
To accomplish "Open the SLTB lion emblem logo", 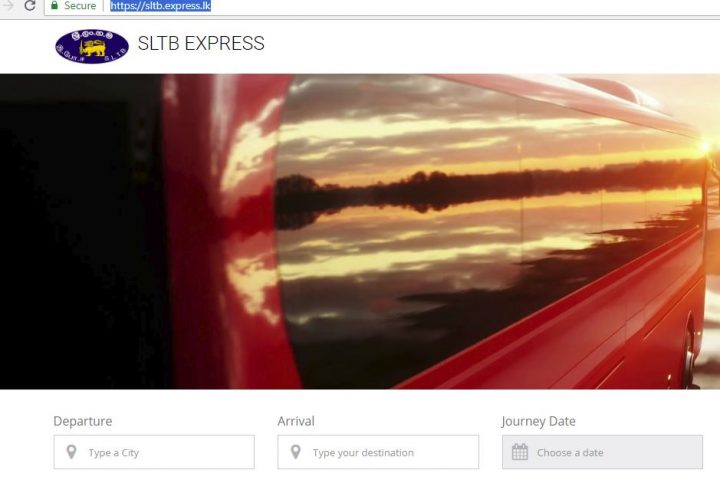I will tap(92, 46).
